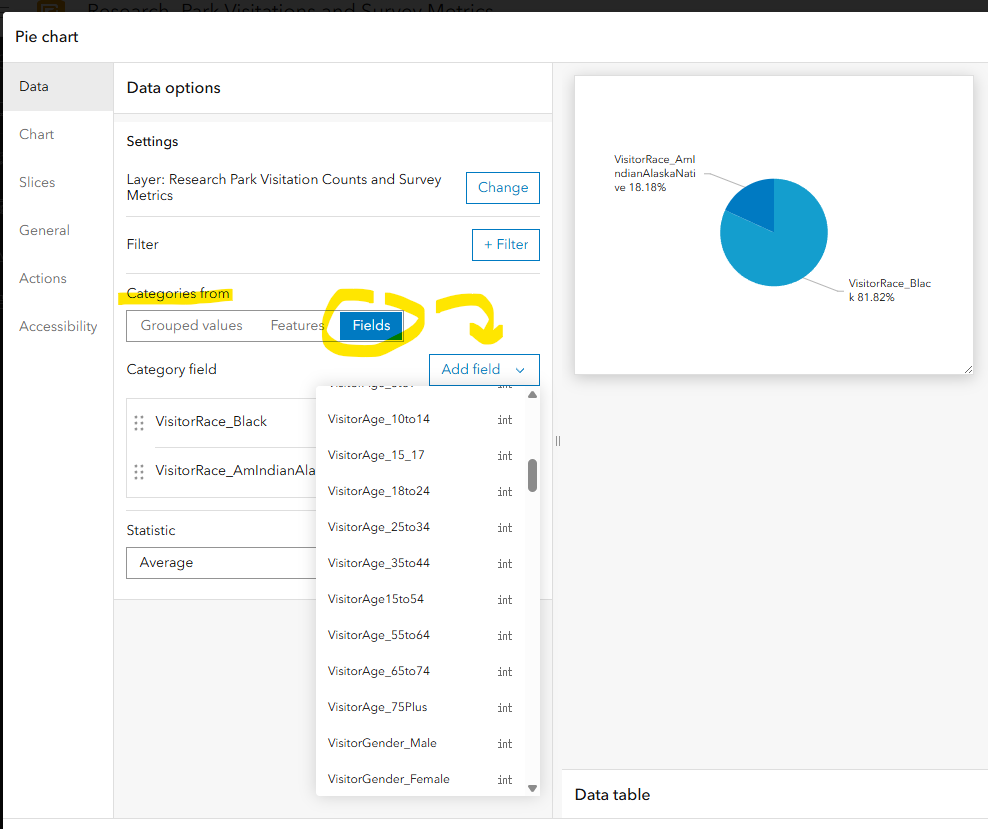
Task: Open the Data tab in sidebar
Action: click(x=58, y=86)
